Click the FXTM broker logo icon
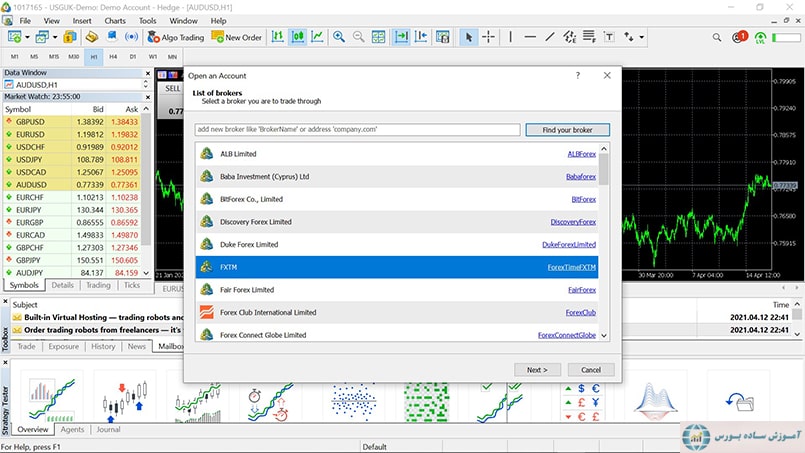The image size is (805, 453). [206, 267]
